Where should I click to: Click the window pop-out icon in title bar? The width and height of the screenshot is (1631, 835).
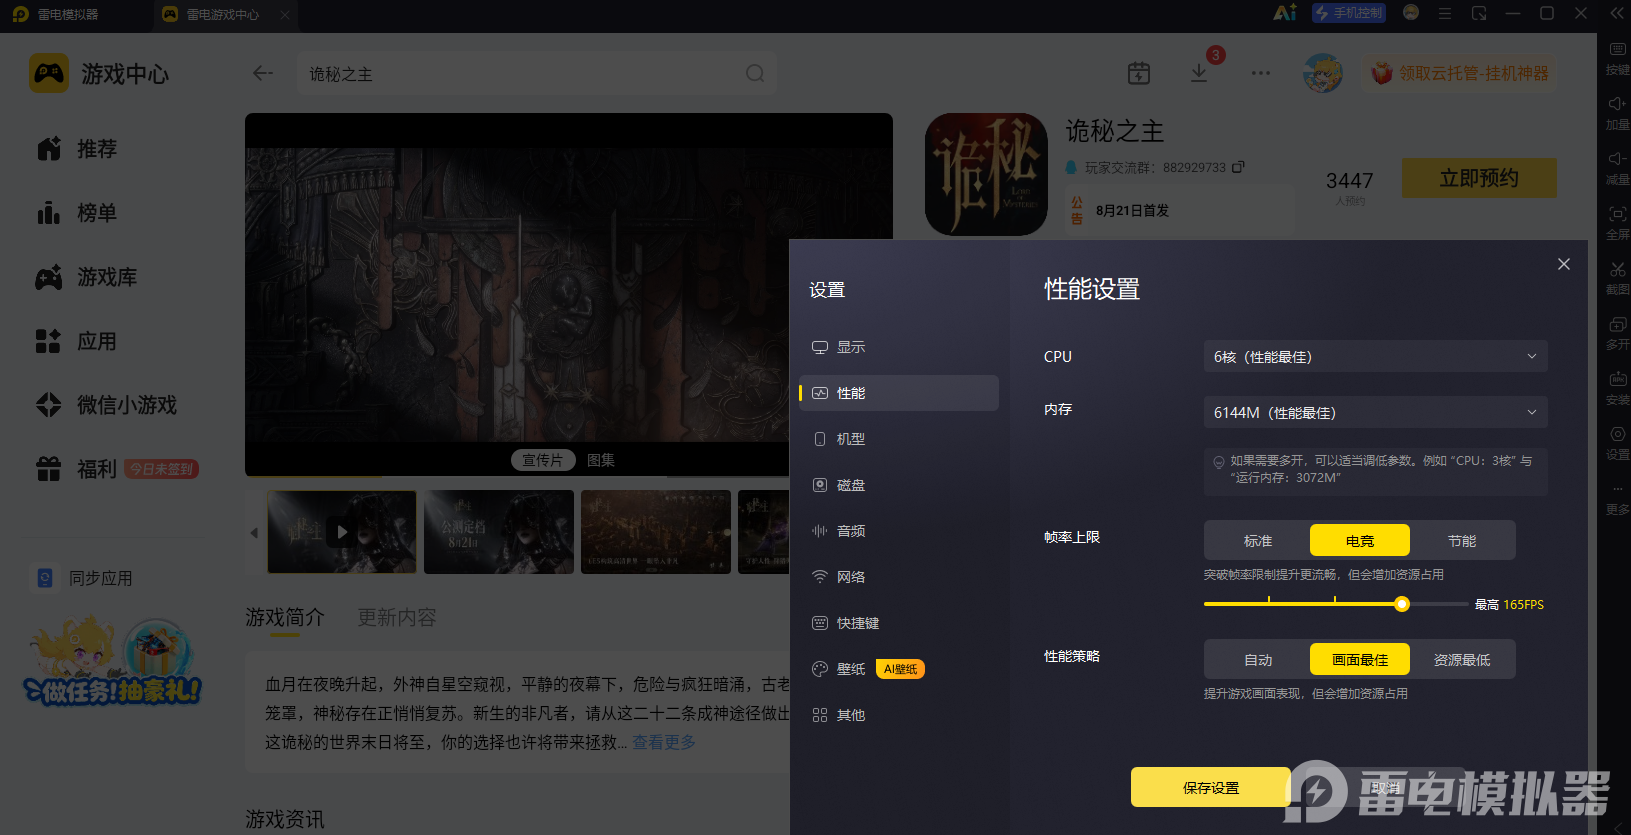coord(1479,14)
